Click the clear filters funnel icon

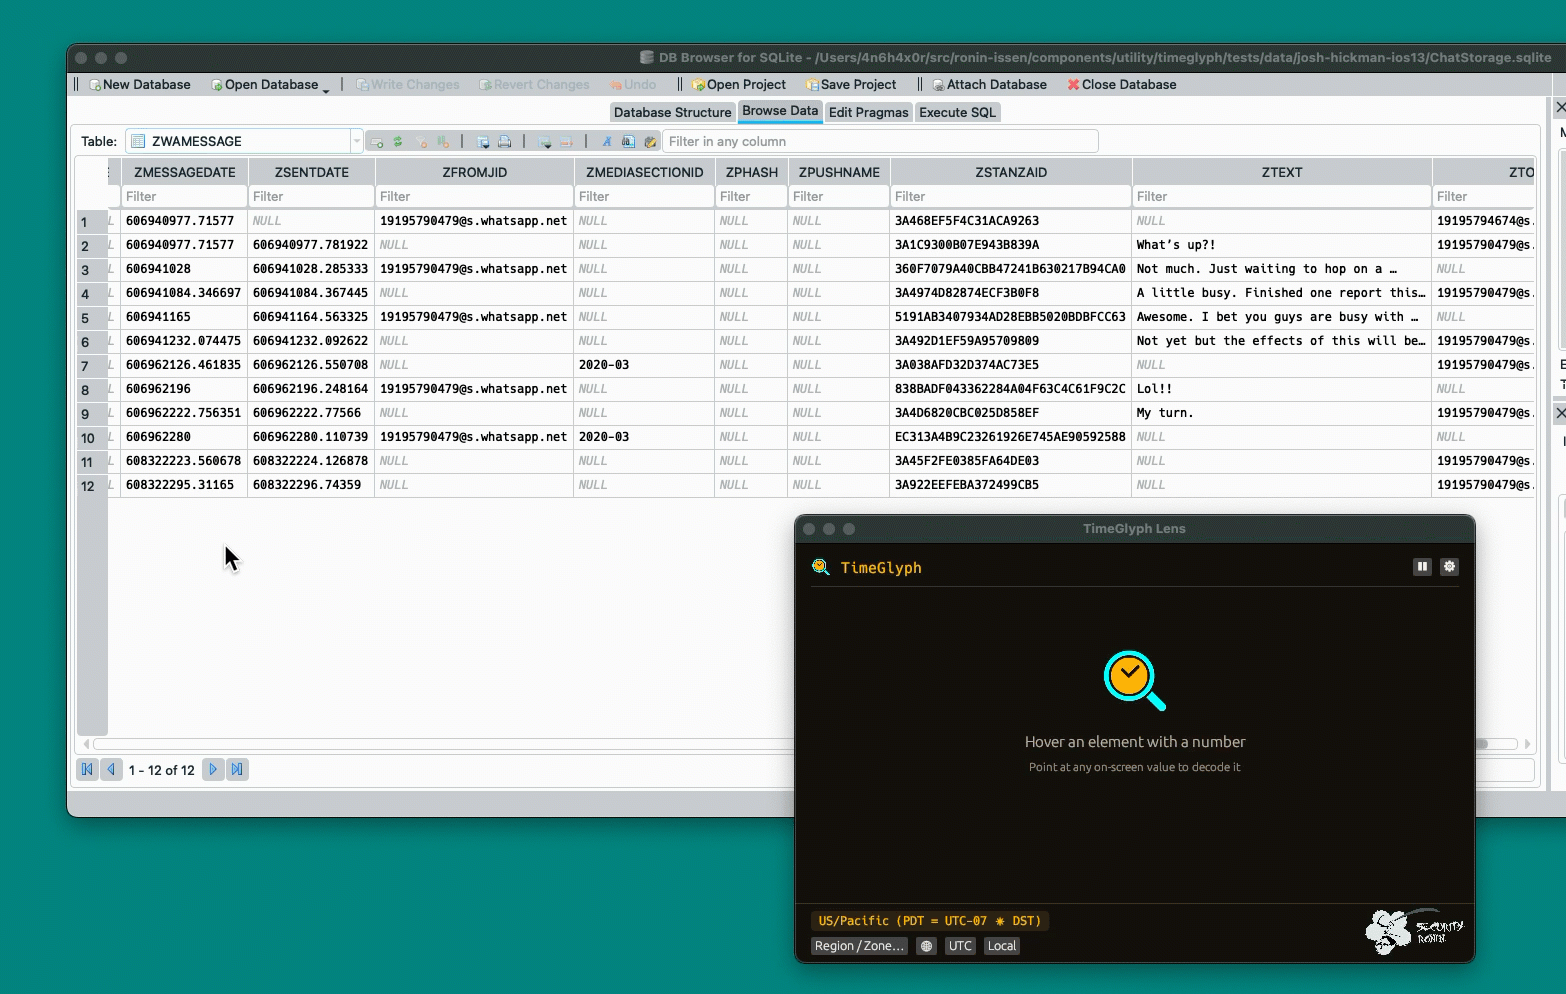click(421, 142)
